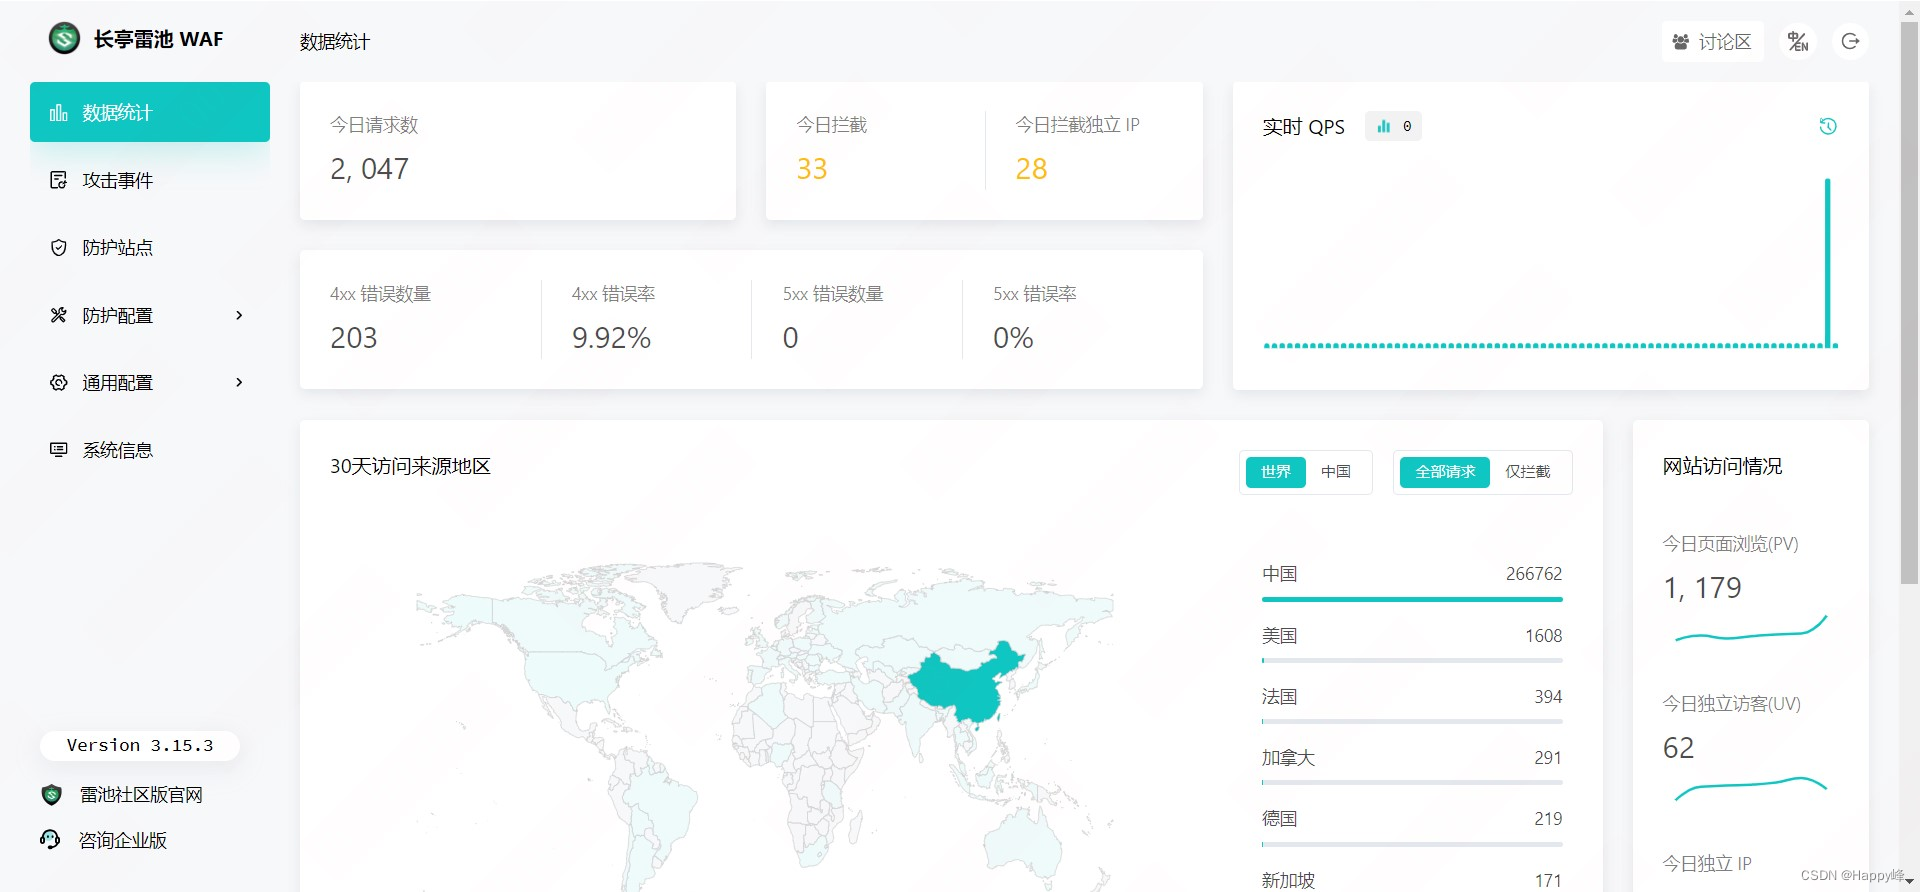Viewport: 1920px width, 892px height.
Task: Click 今日拦截 value 33
Action: click(812, 169)
